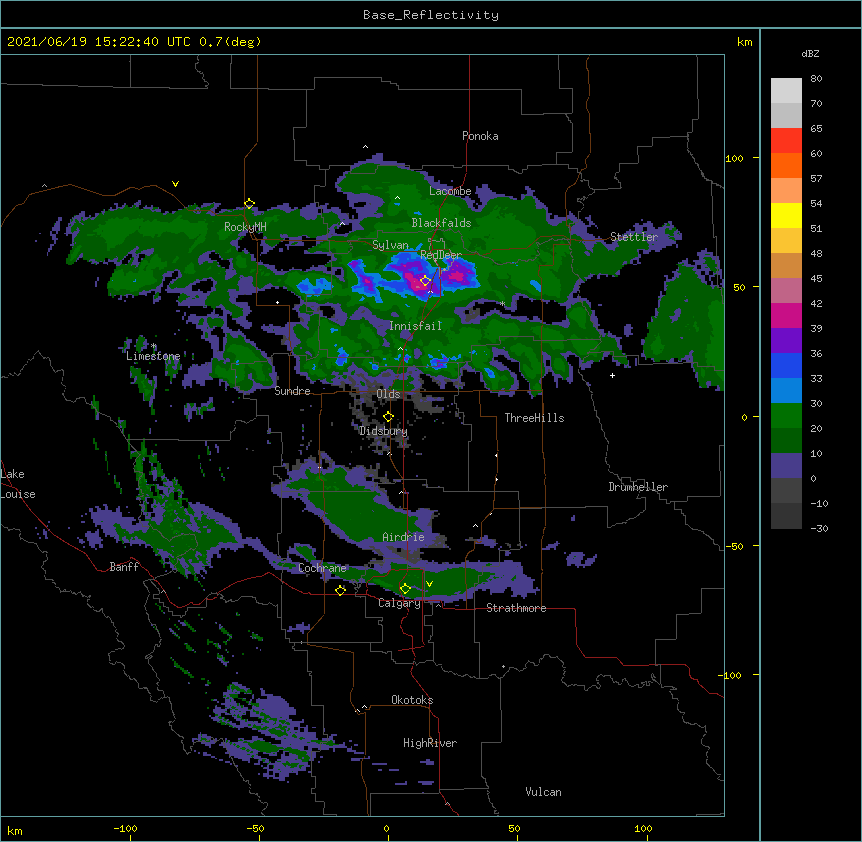Click the Didsbury label
This screenshot has height=842, width=862.
pos(383,431)
